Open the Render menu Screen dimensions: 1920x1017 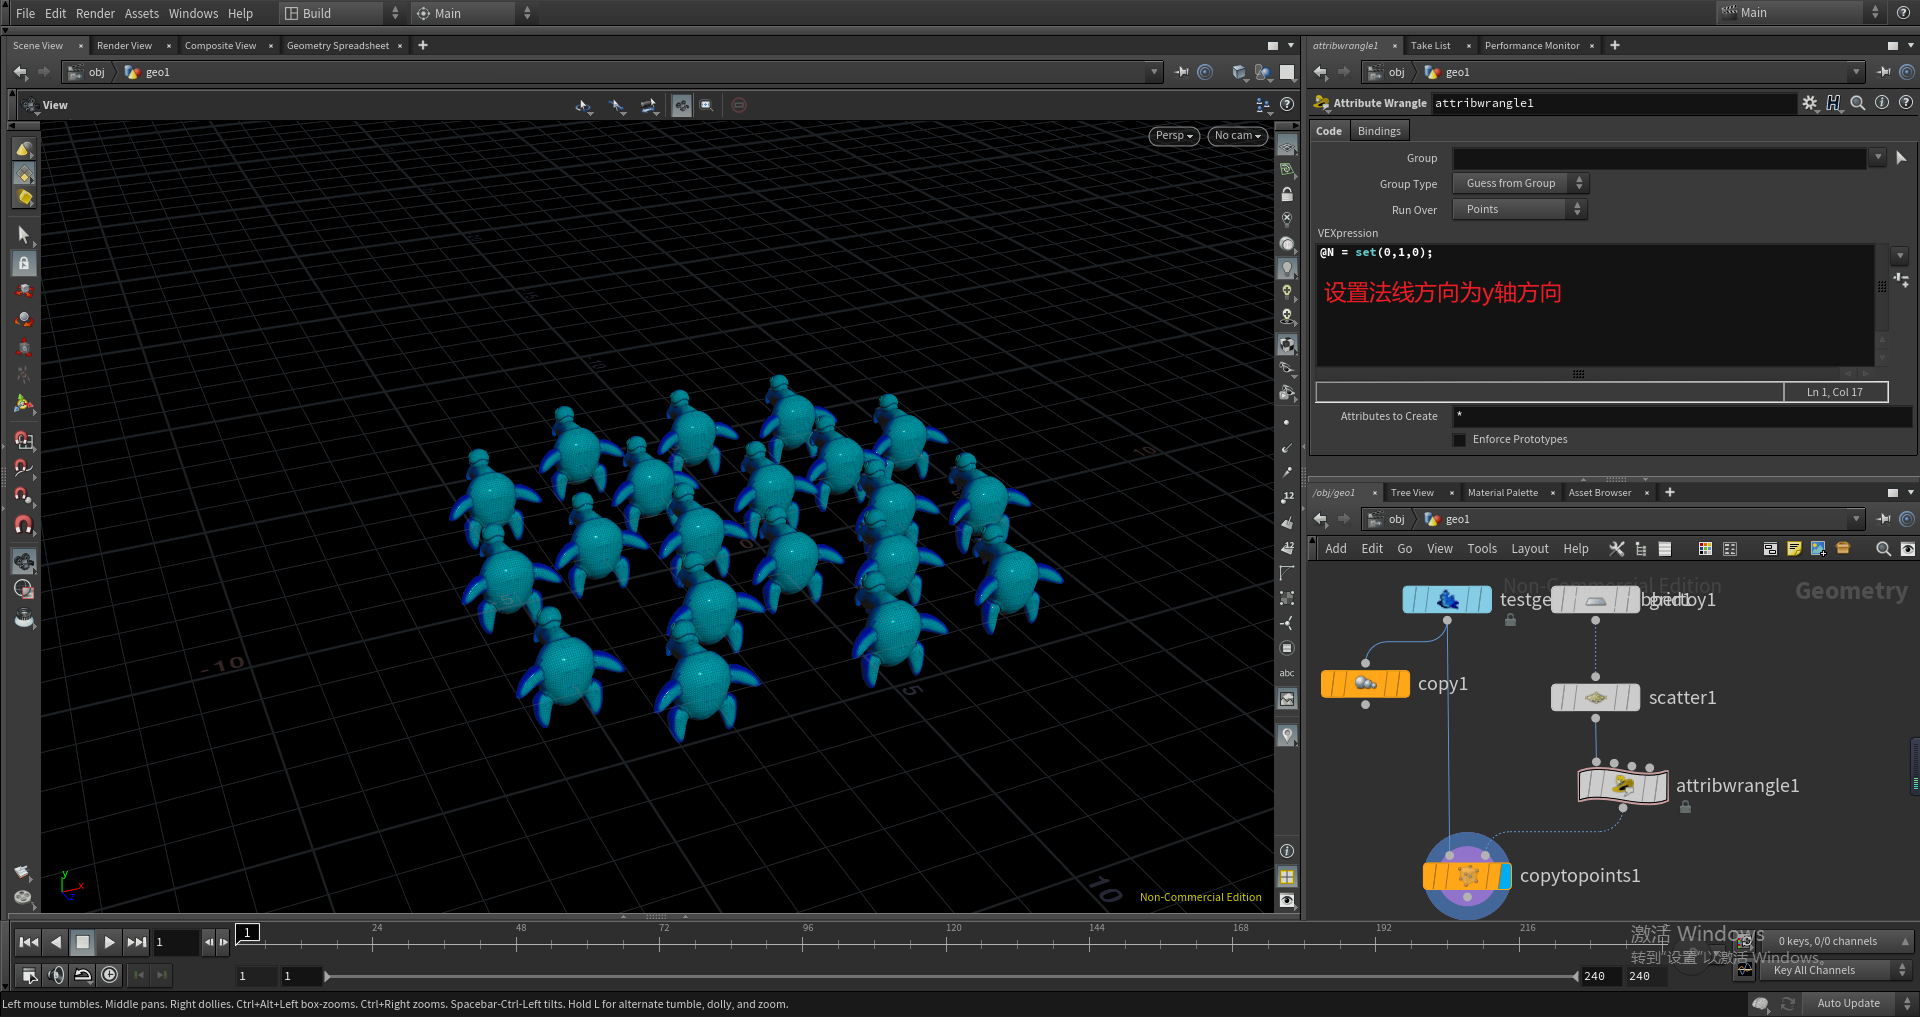click(95, 13)
